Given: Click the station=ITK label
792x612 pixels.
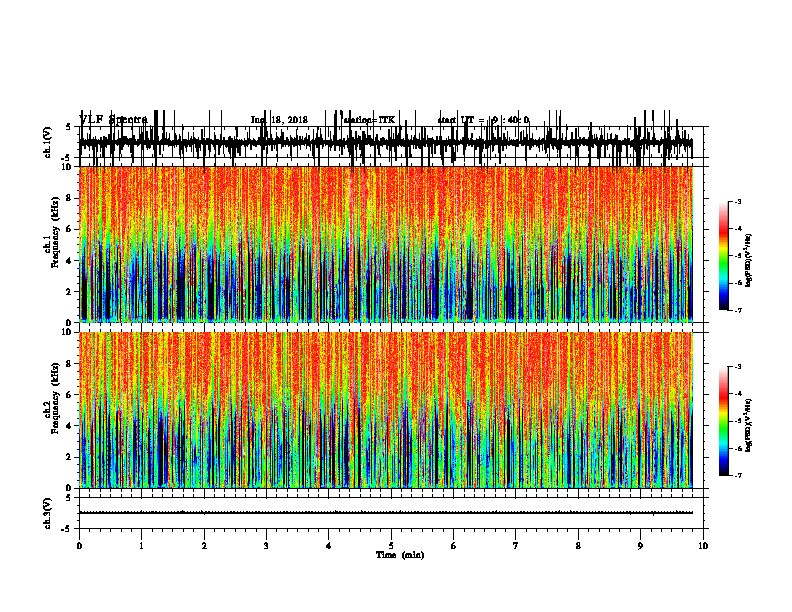Looking at the screenshot, I should point(369,120).
